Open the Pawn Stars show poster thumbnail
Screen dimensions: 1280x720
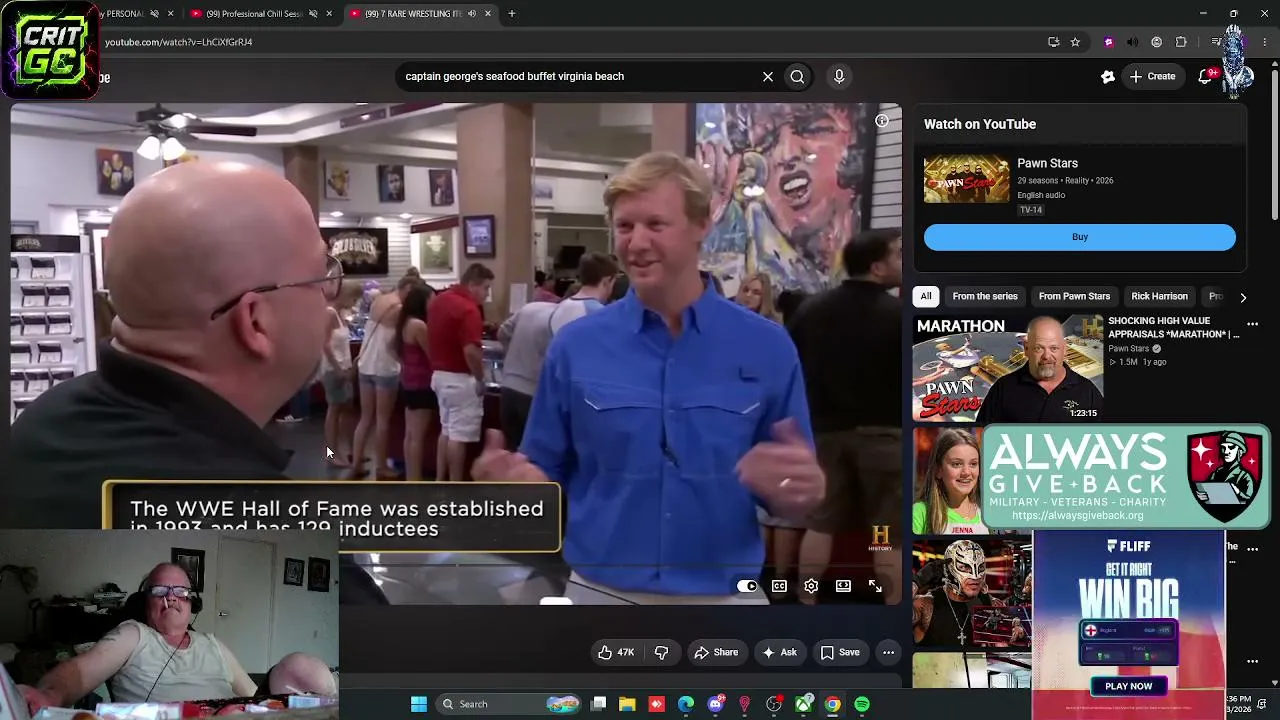click(x=966, y=179)
